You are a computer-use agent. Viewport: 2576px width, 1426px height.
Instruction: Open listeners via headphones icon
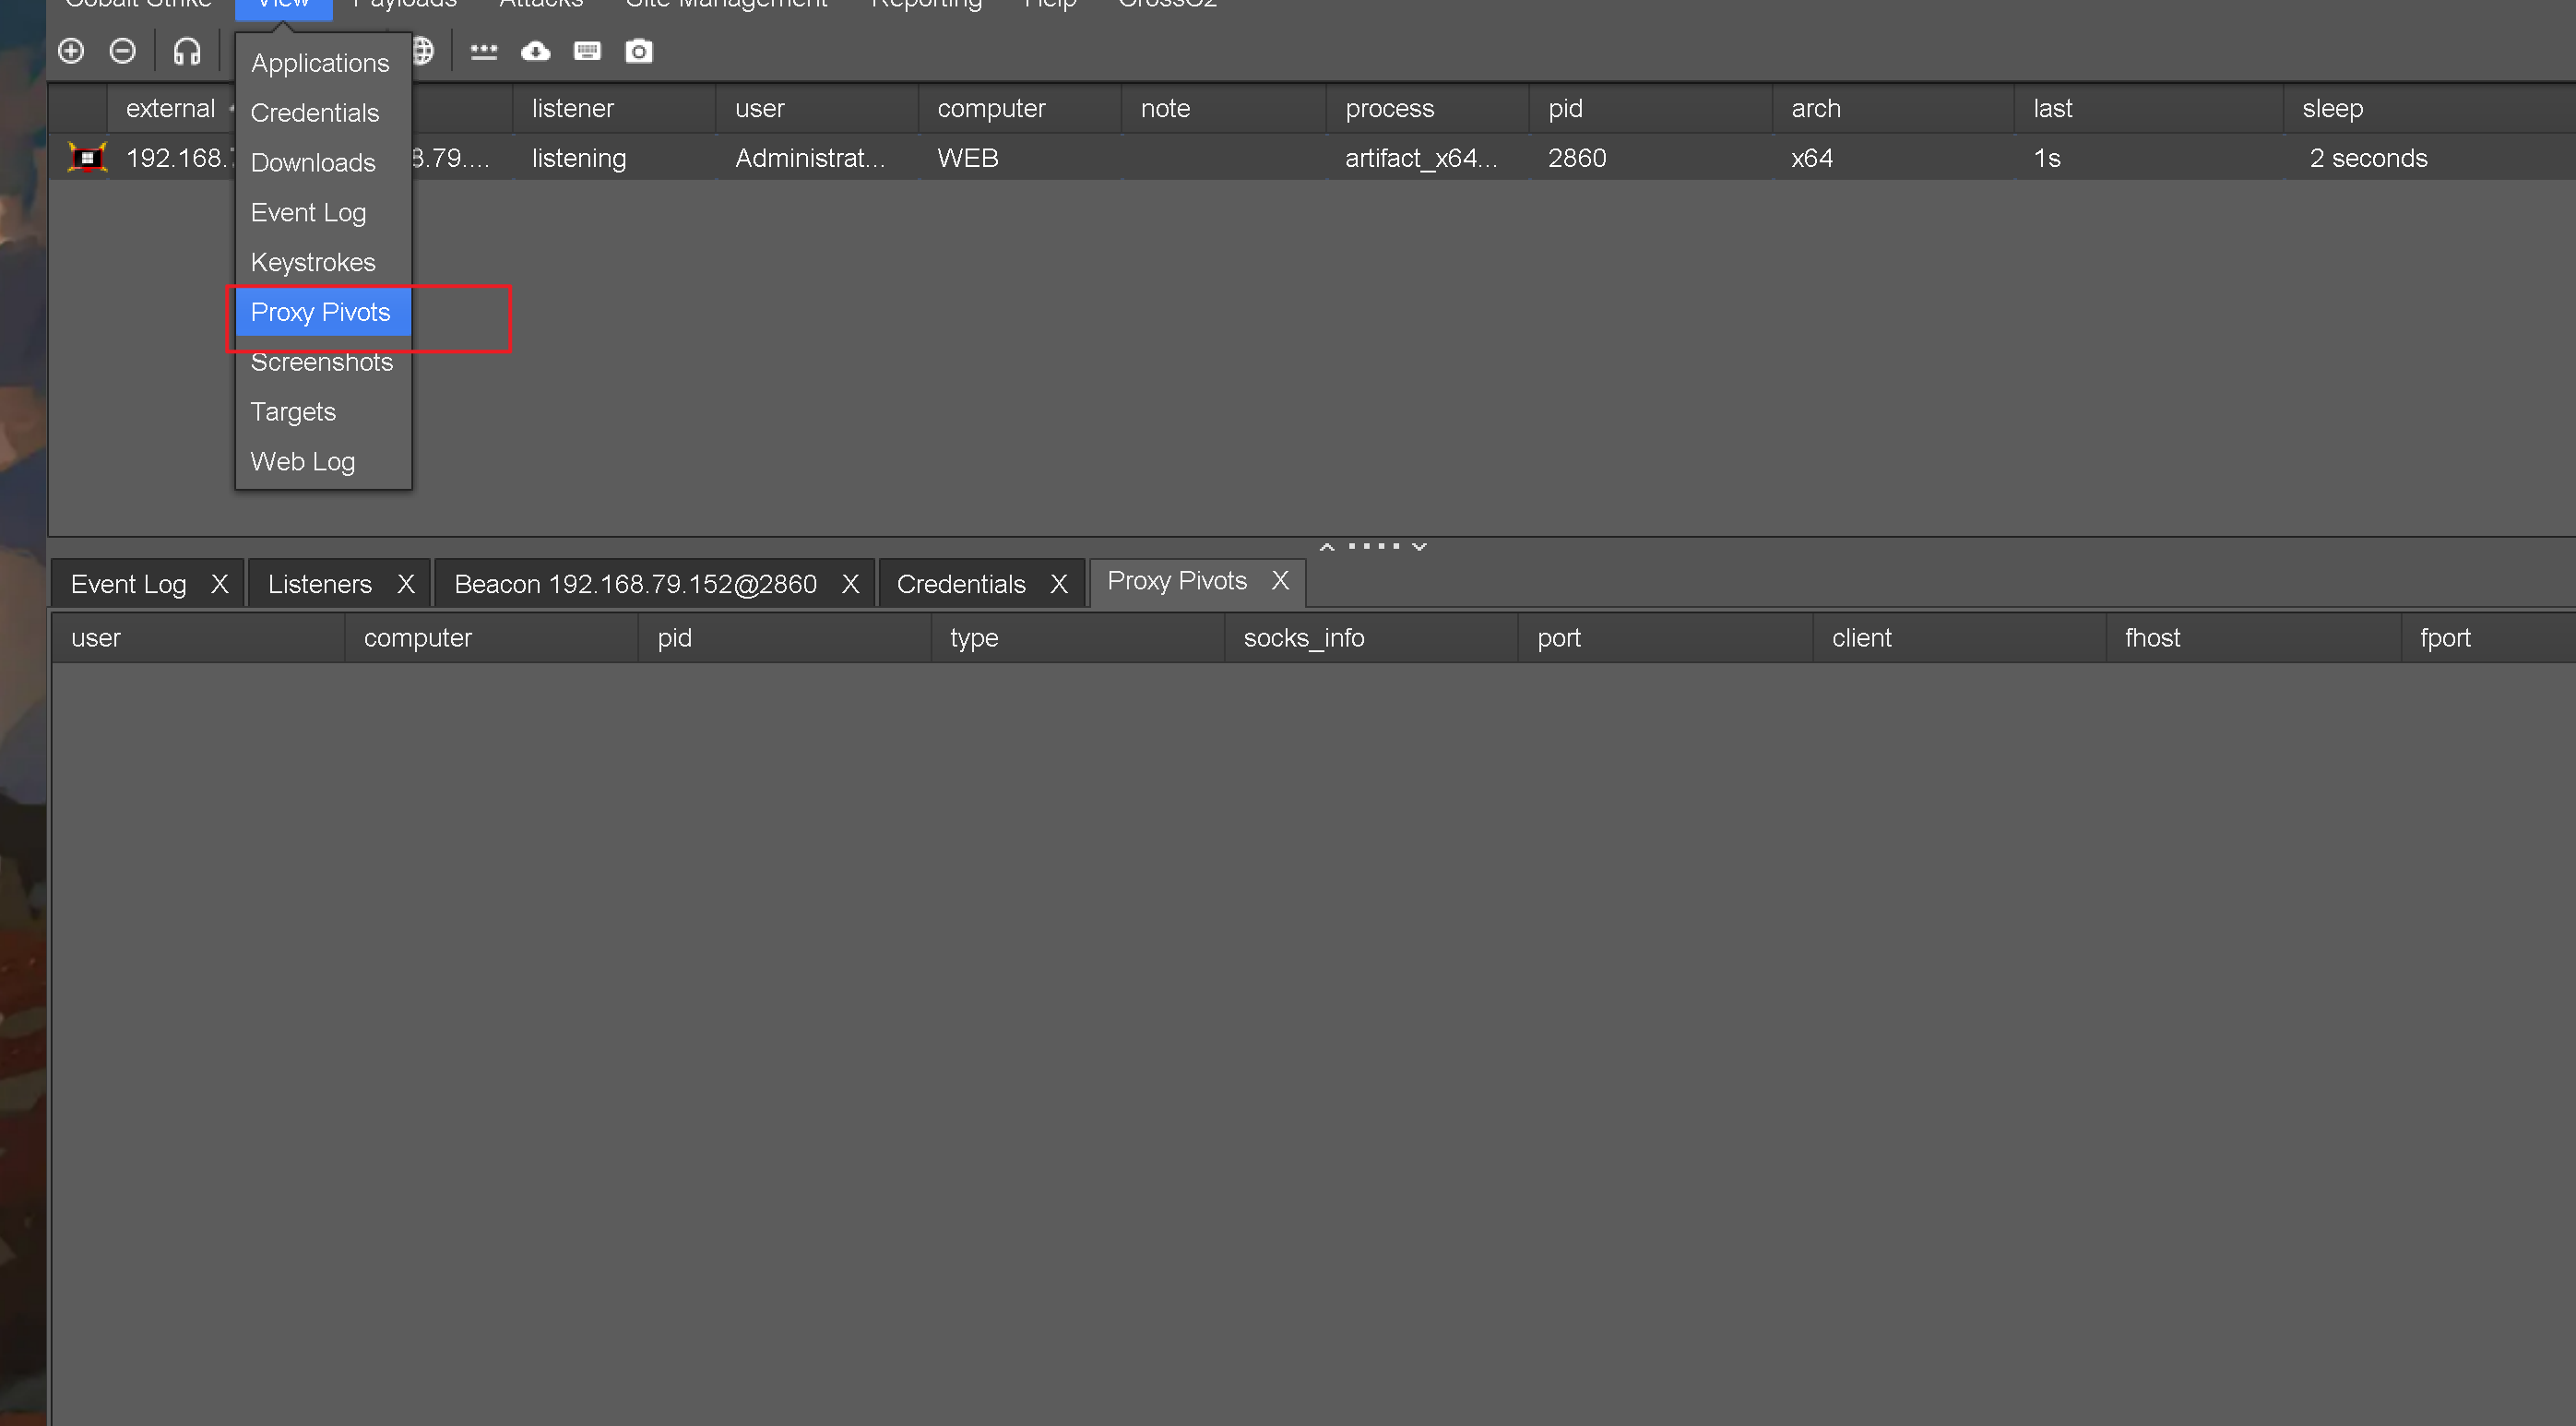(x=187, y=51)
